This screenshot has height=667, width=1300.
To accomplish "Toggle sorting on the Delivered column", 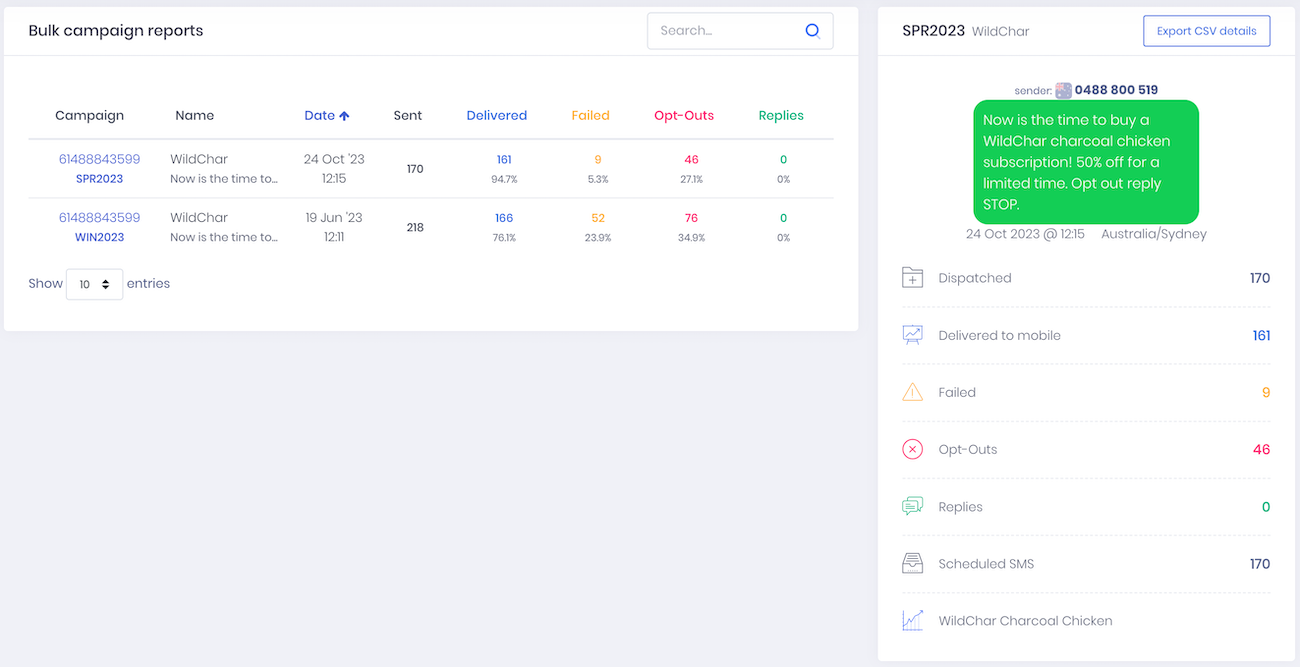I will pos(497,115).
